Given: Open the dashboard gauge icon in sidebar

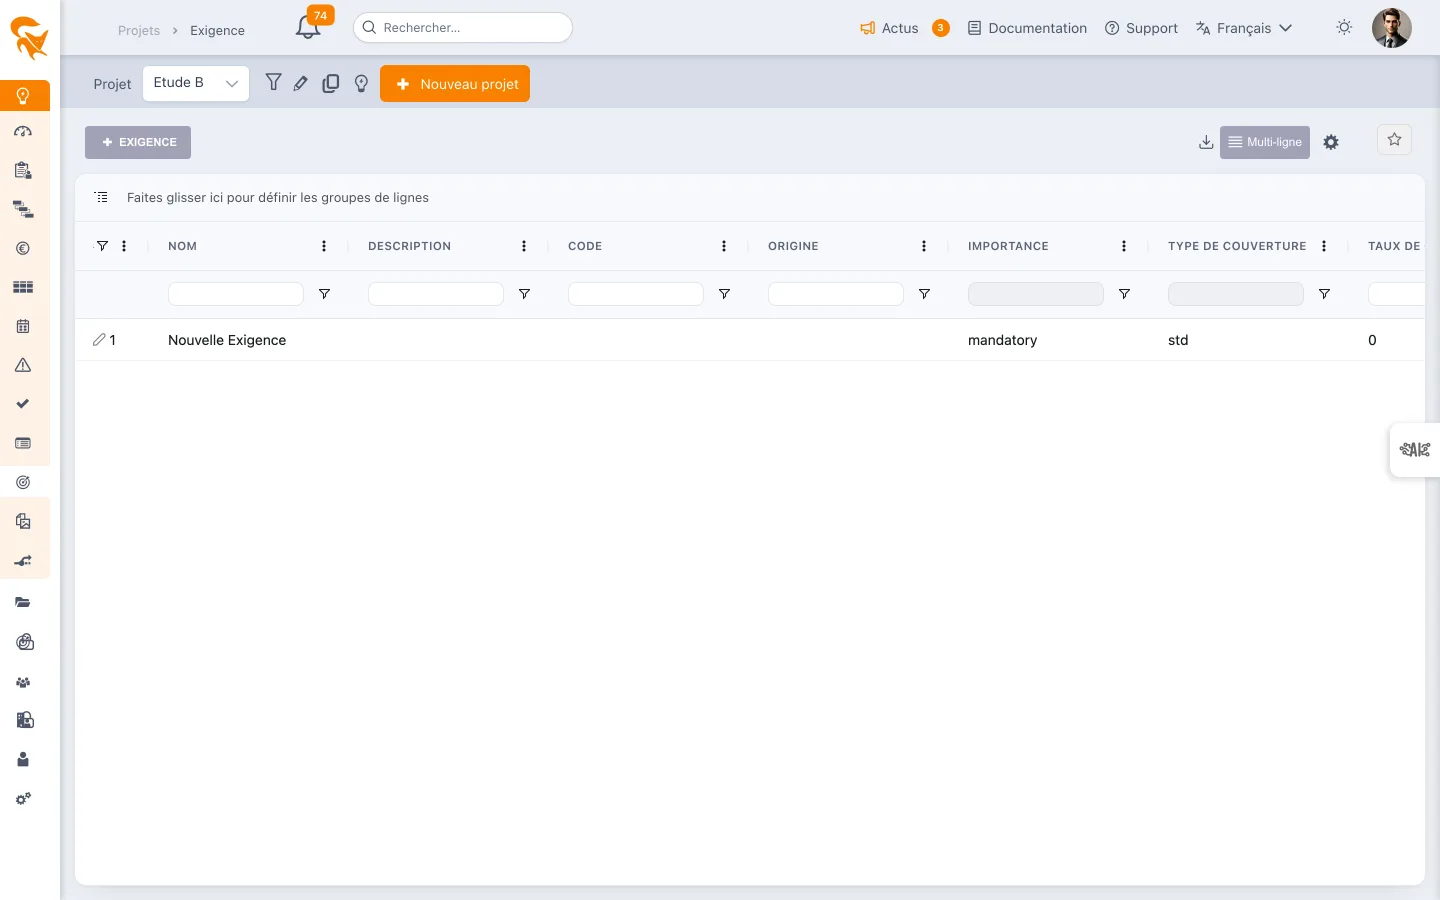Looking at the screenshot, I should pos(23,132).
